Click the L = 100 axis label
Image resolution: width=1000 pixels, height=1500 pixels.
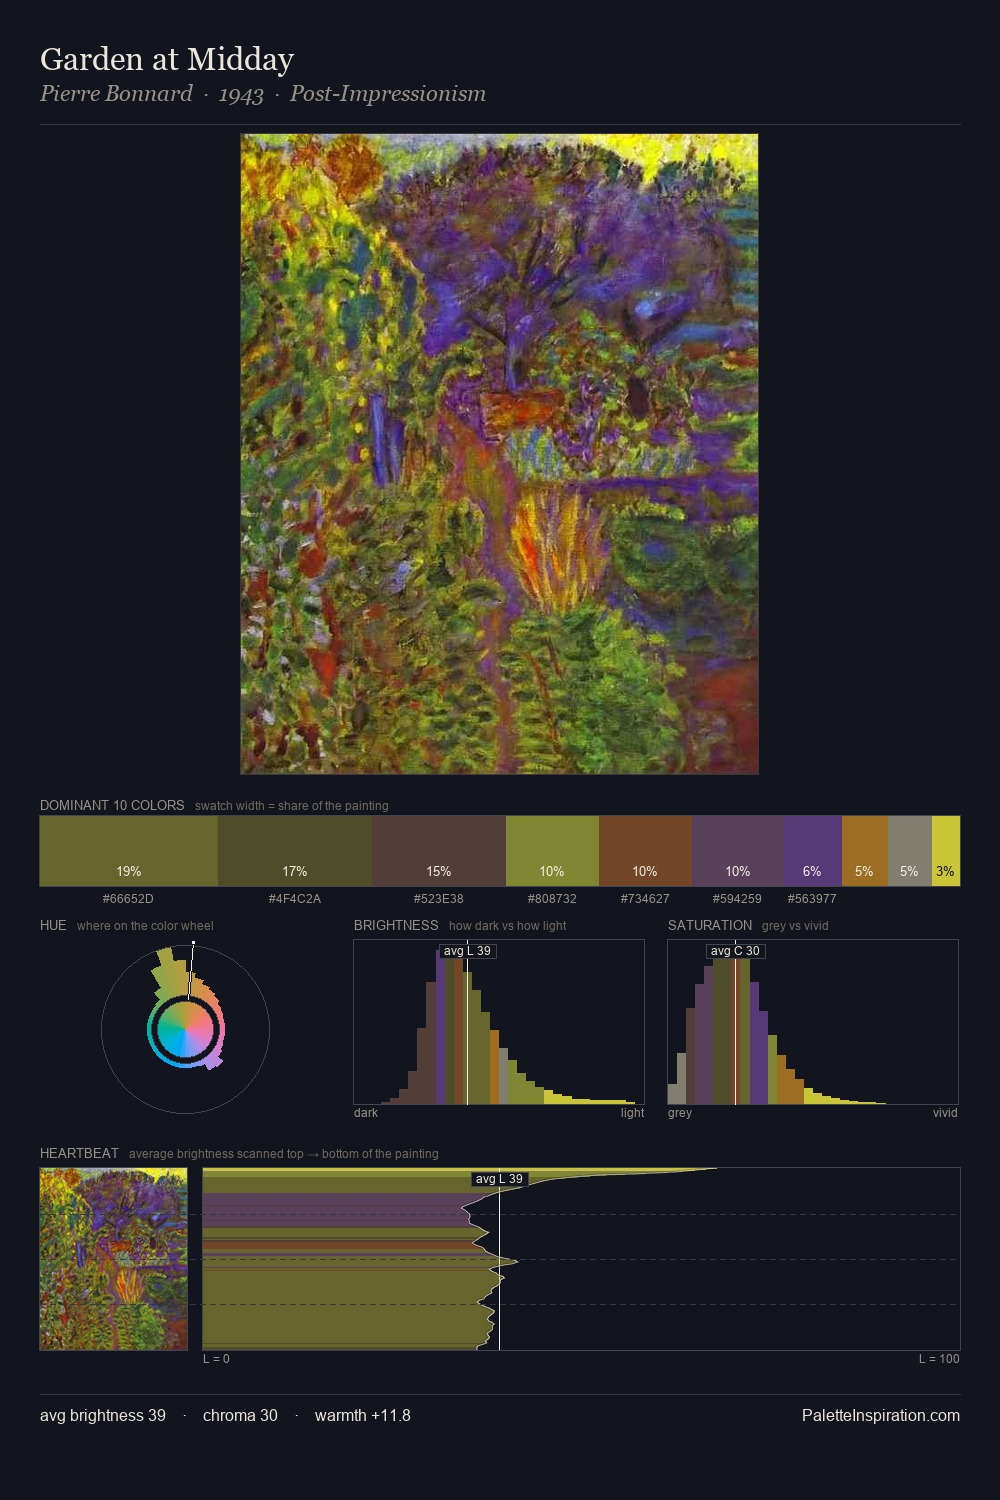939,1359
